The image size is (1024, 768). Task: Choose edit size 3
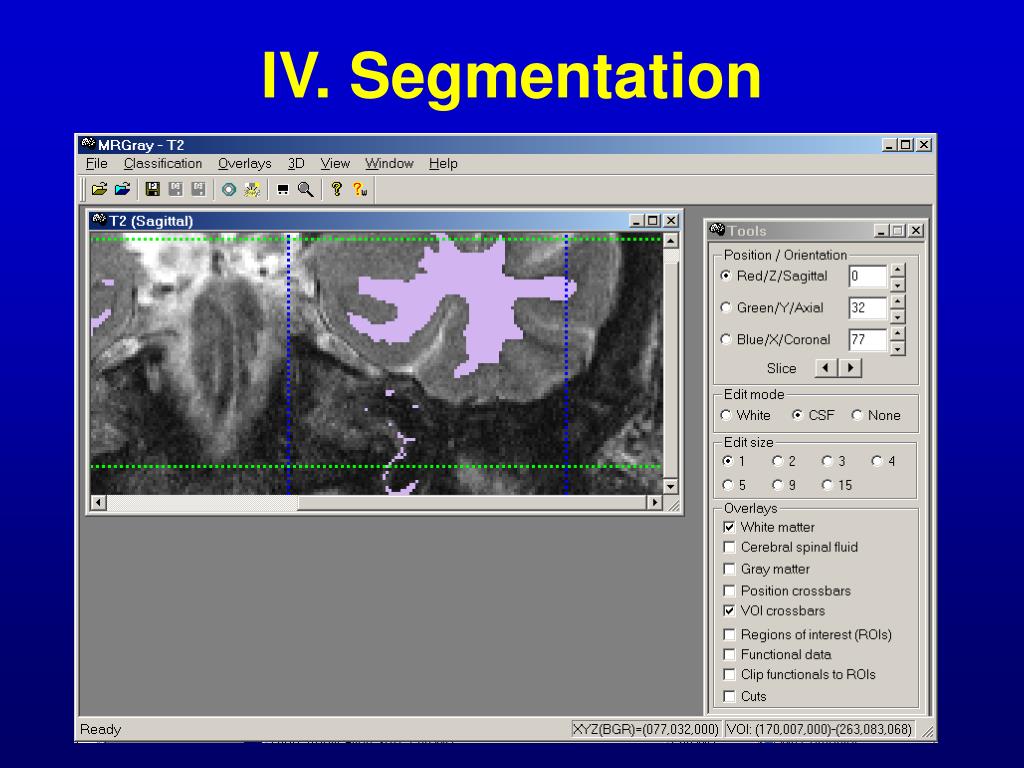point(827,461)
